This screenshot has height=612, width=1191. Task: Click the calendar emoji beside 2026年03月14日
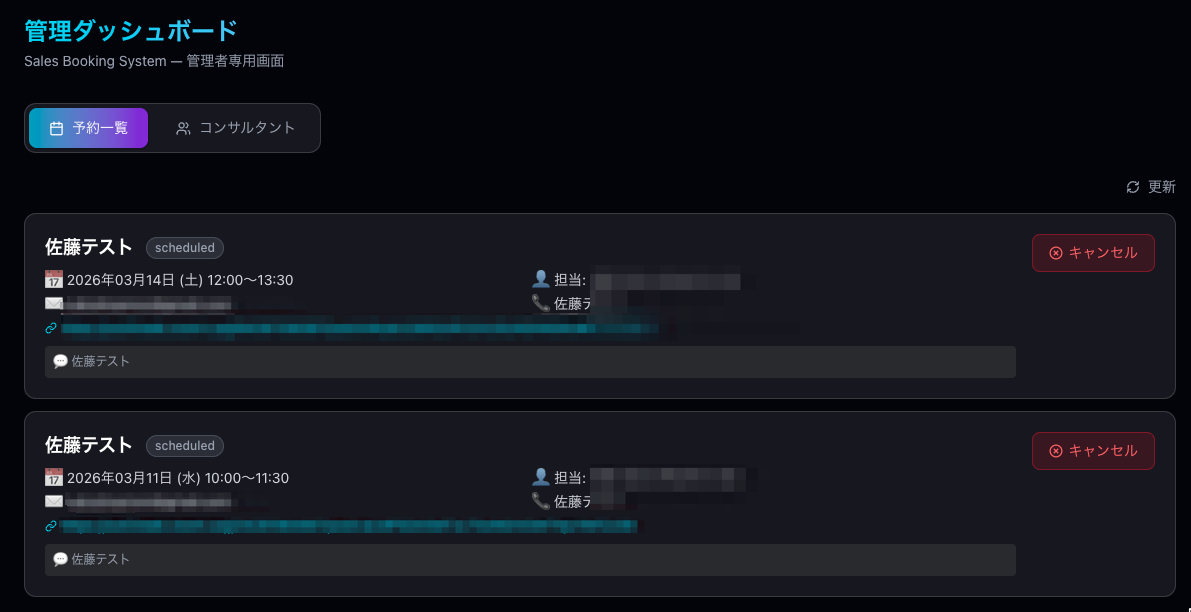pos(54,280)
